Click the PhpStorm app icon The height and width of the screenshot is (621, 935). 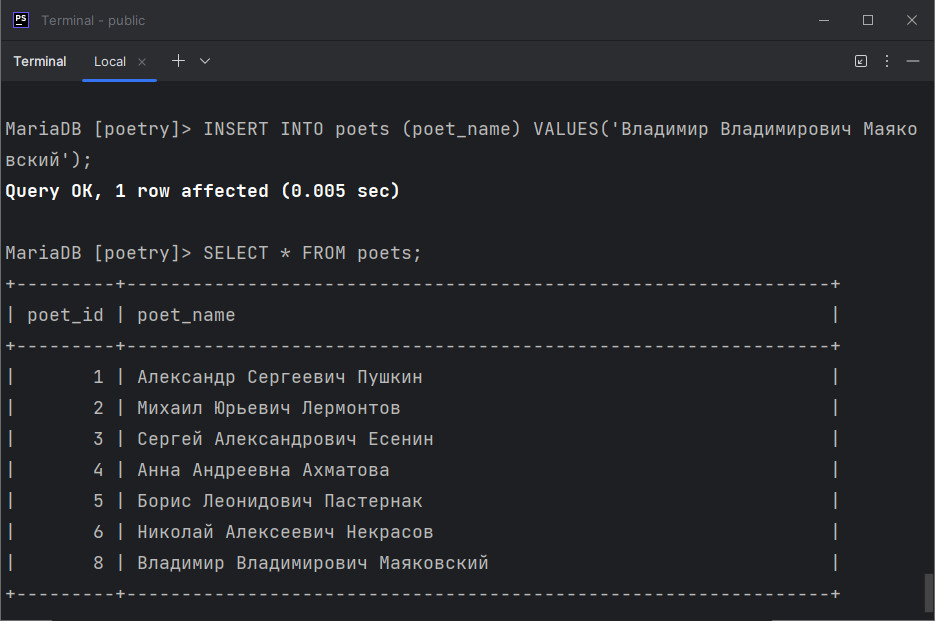pyautogui.click(x=21, y=20)
